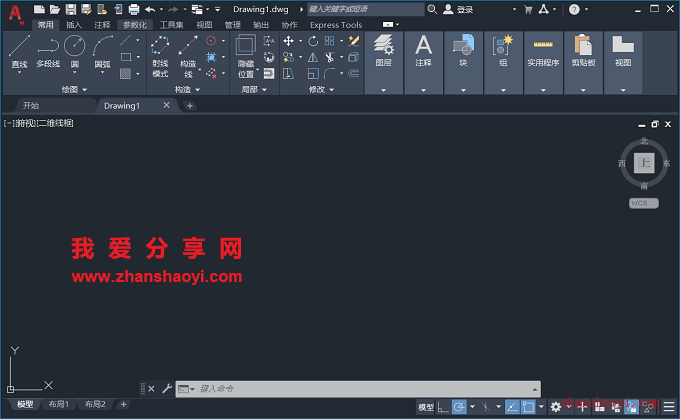
Task: Click the Mirror tool in the Modify panel
Action: (313, 57)
